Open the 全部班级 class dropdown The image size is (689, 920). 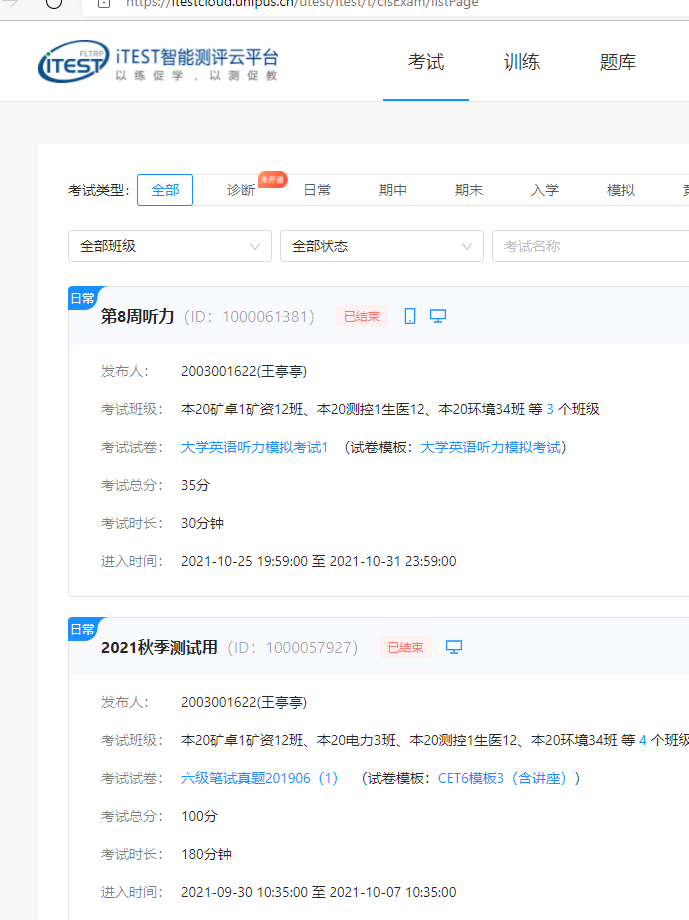[170, 246]
